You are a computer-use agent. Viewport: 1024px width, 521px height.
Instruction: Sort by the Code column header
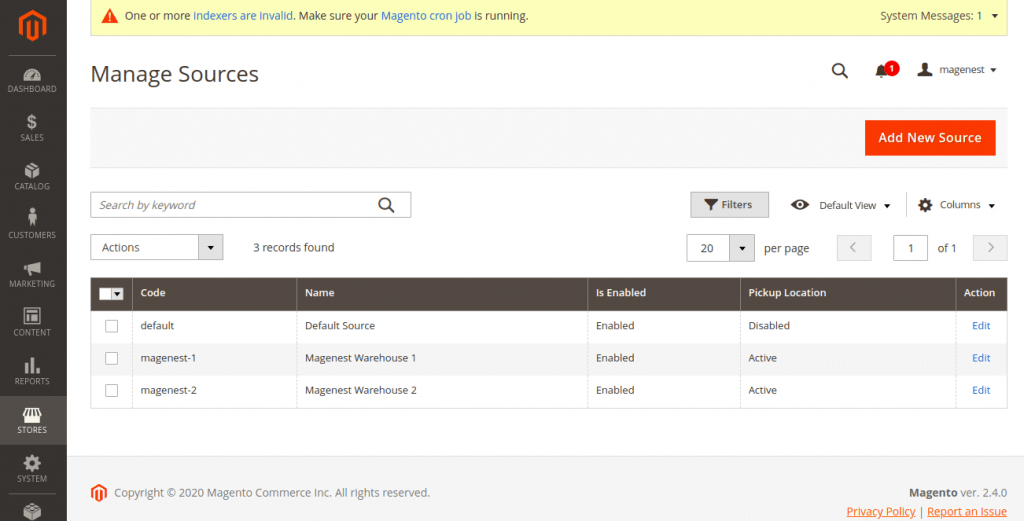214,293
